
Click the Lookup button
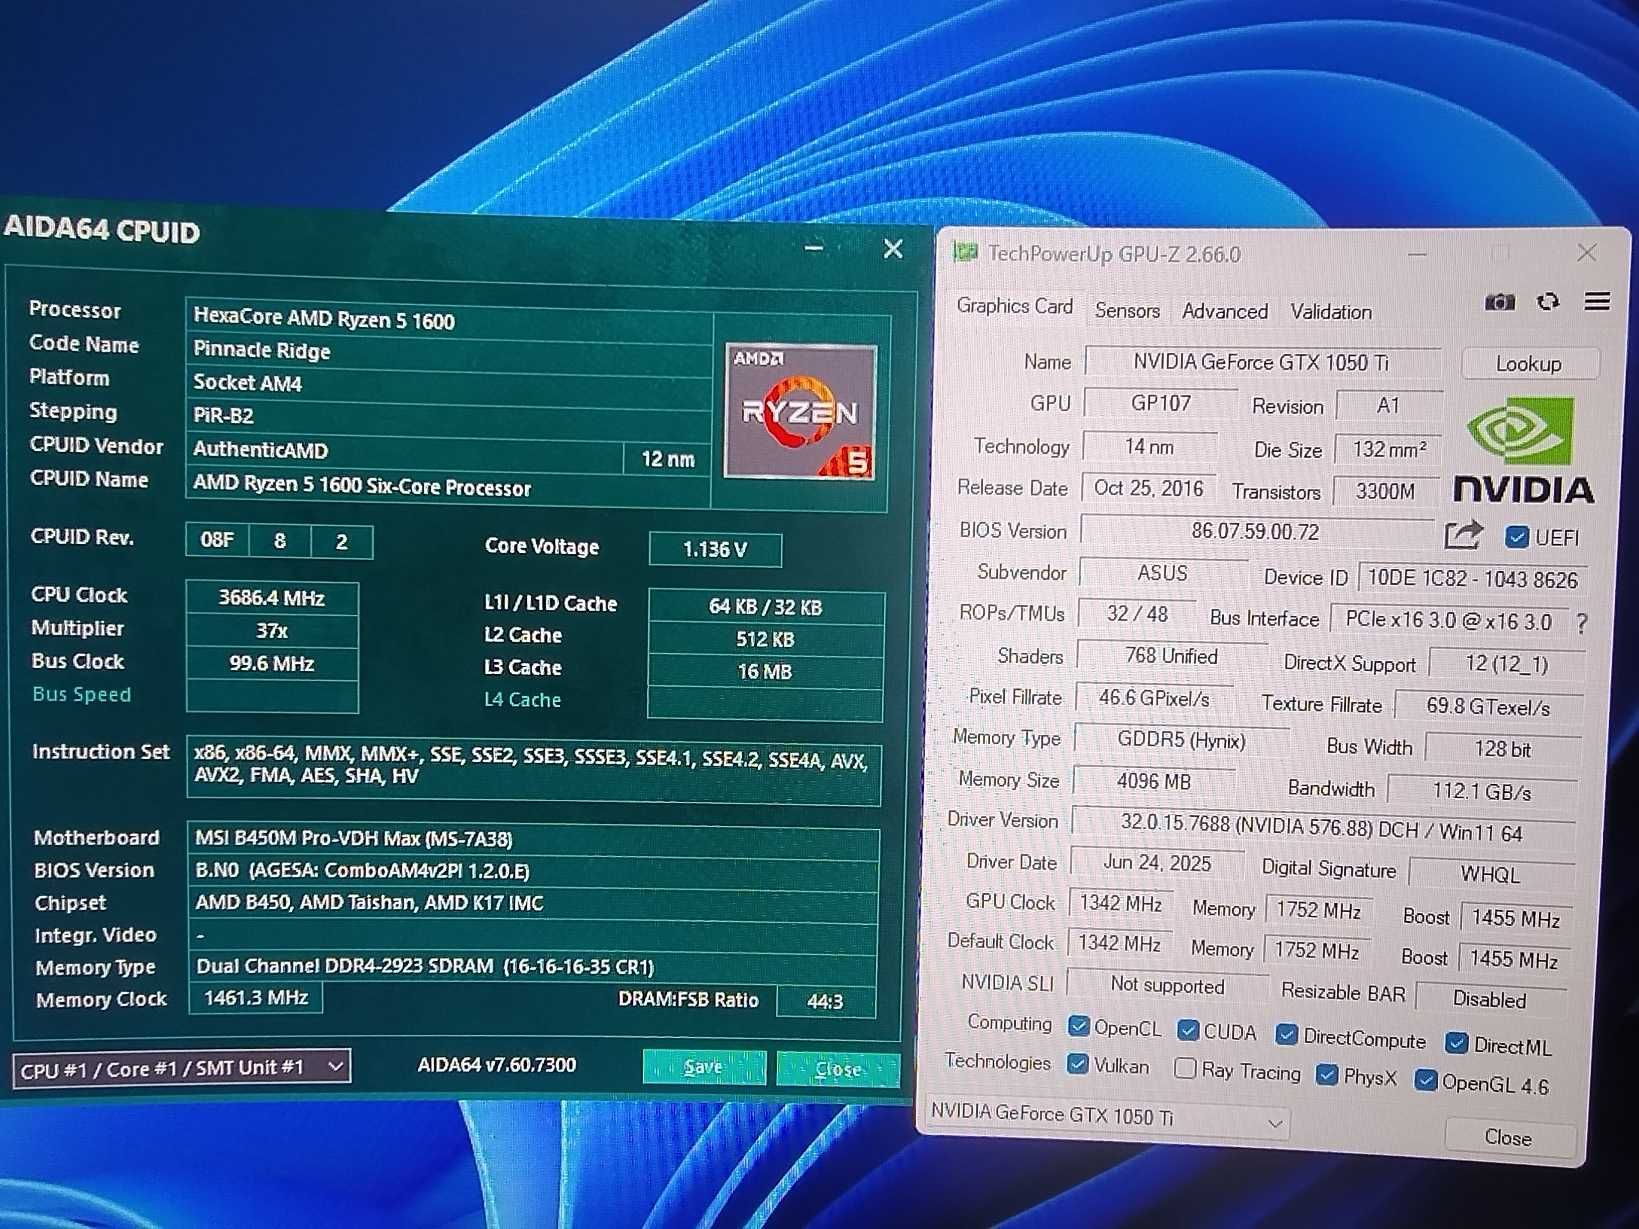(x=1528, y=364)
